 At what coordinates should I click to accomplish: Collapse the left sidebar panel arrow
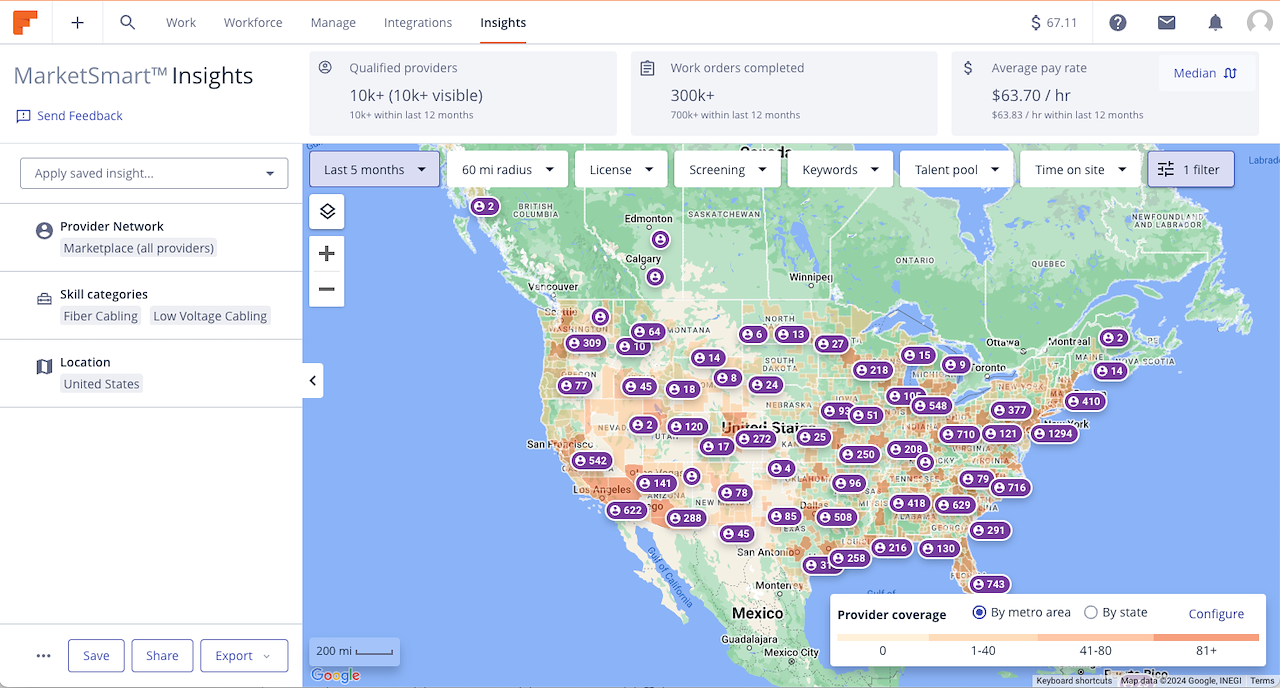point(313,381)
